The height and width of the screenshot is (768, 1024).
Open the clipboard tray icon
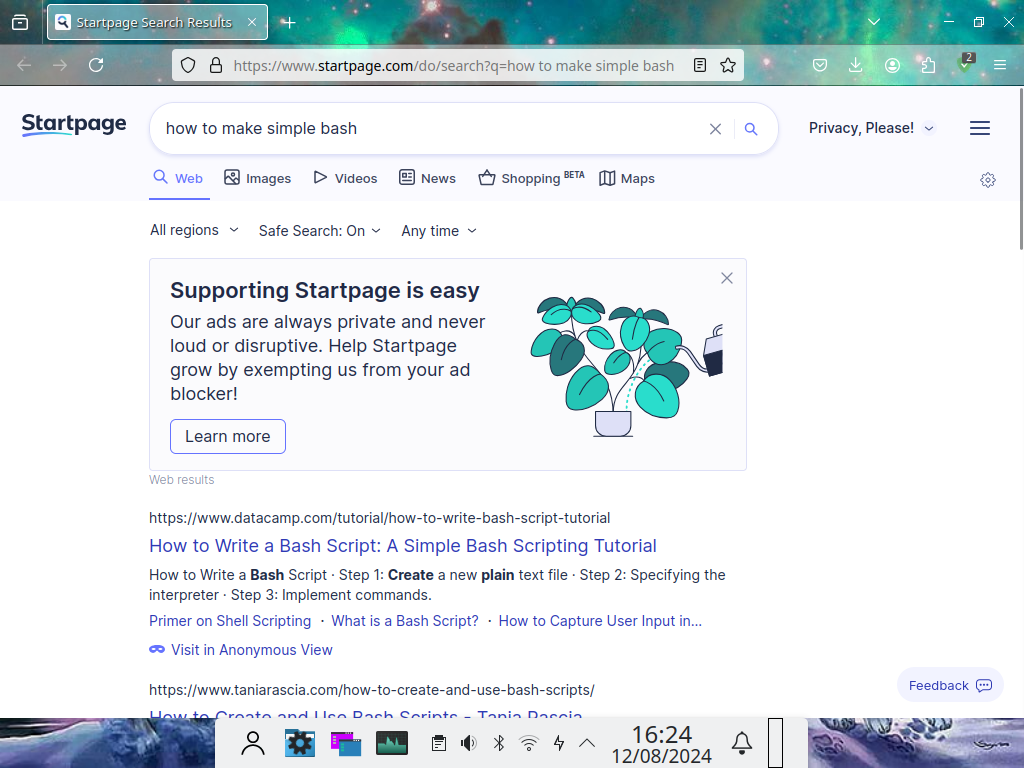(x=438, y=743)
